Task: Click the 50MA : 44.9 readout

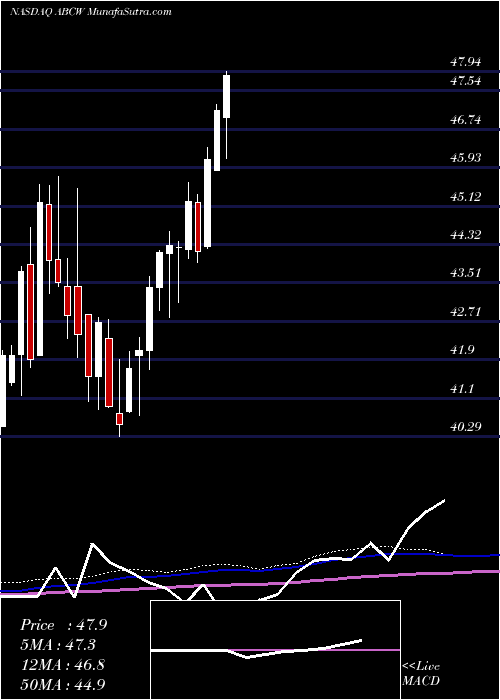Action: (x=63, y=684)
